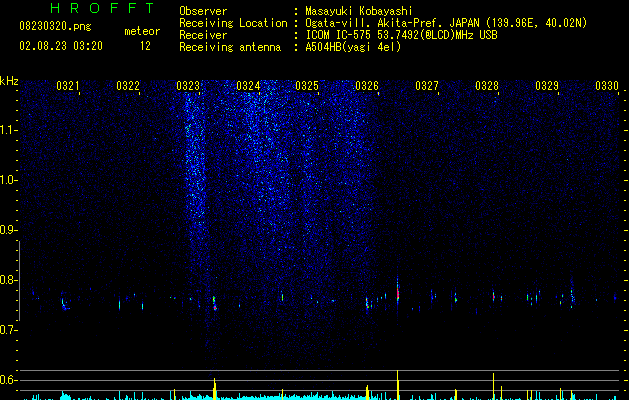
Task: Click the strong red meteor echo after 0326
Action: pyautogui.click(x=398, y=291)
